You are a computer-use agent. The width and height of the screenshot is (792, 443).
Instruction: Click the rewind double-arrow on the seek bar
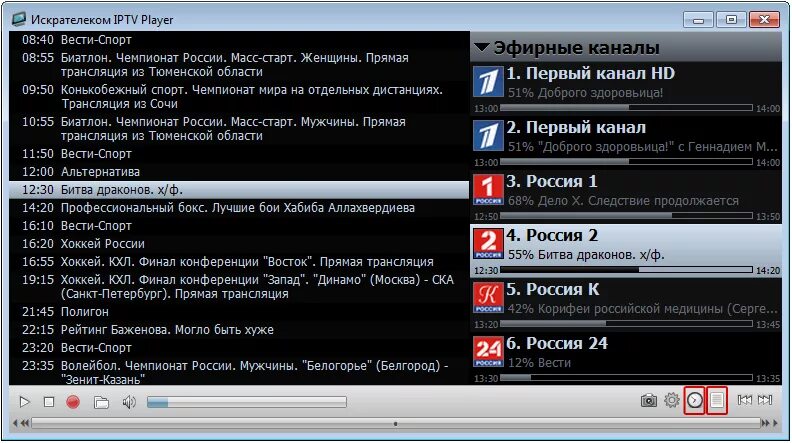(x=24, y=423)
